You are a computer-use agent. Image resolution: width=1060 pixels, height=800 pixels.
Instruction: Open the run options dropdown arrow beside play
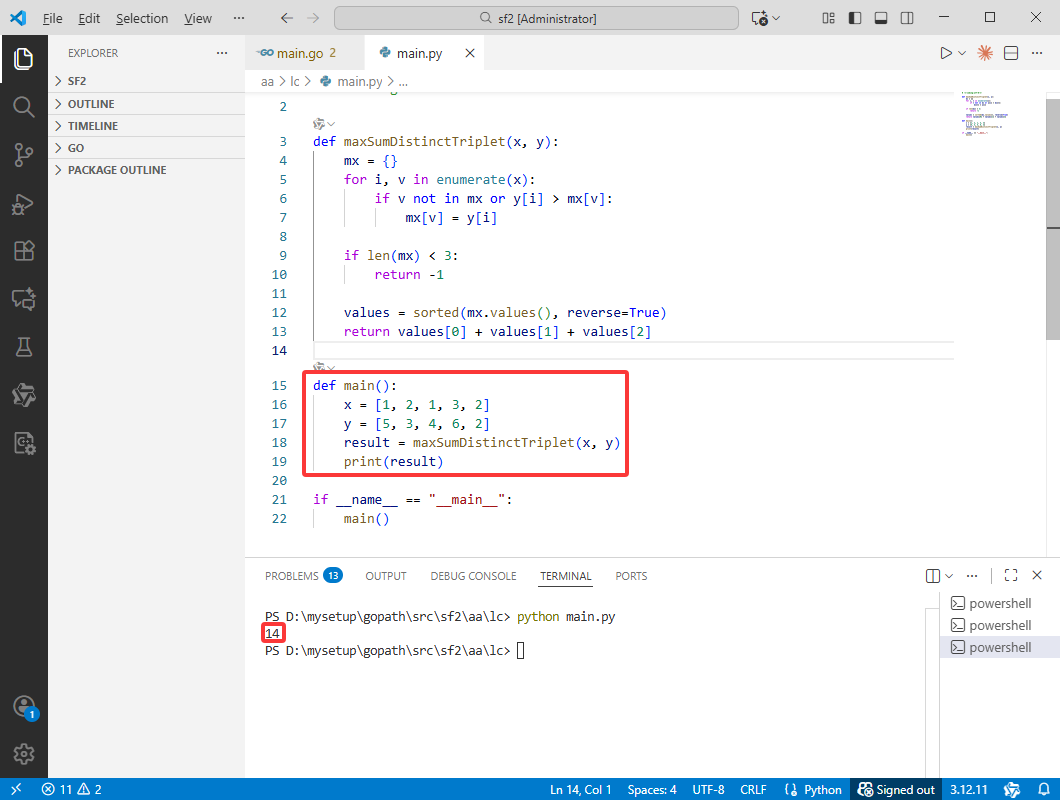click(962, 53)
